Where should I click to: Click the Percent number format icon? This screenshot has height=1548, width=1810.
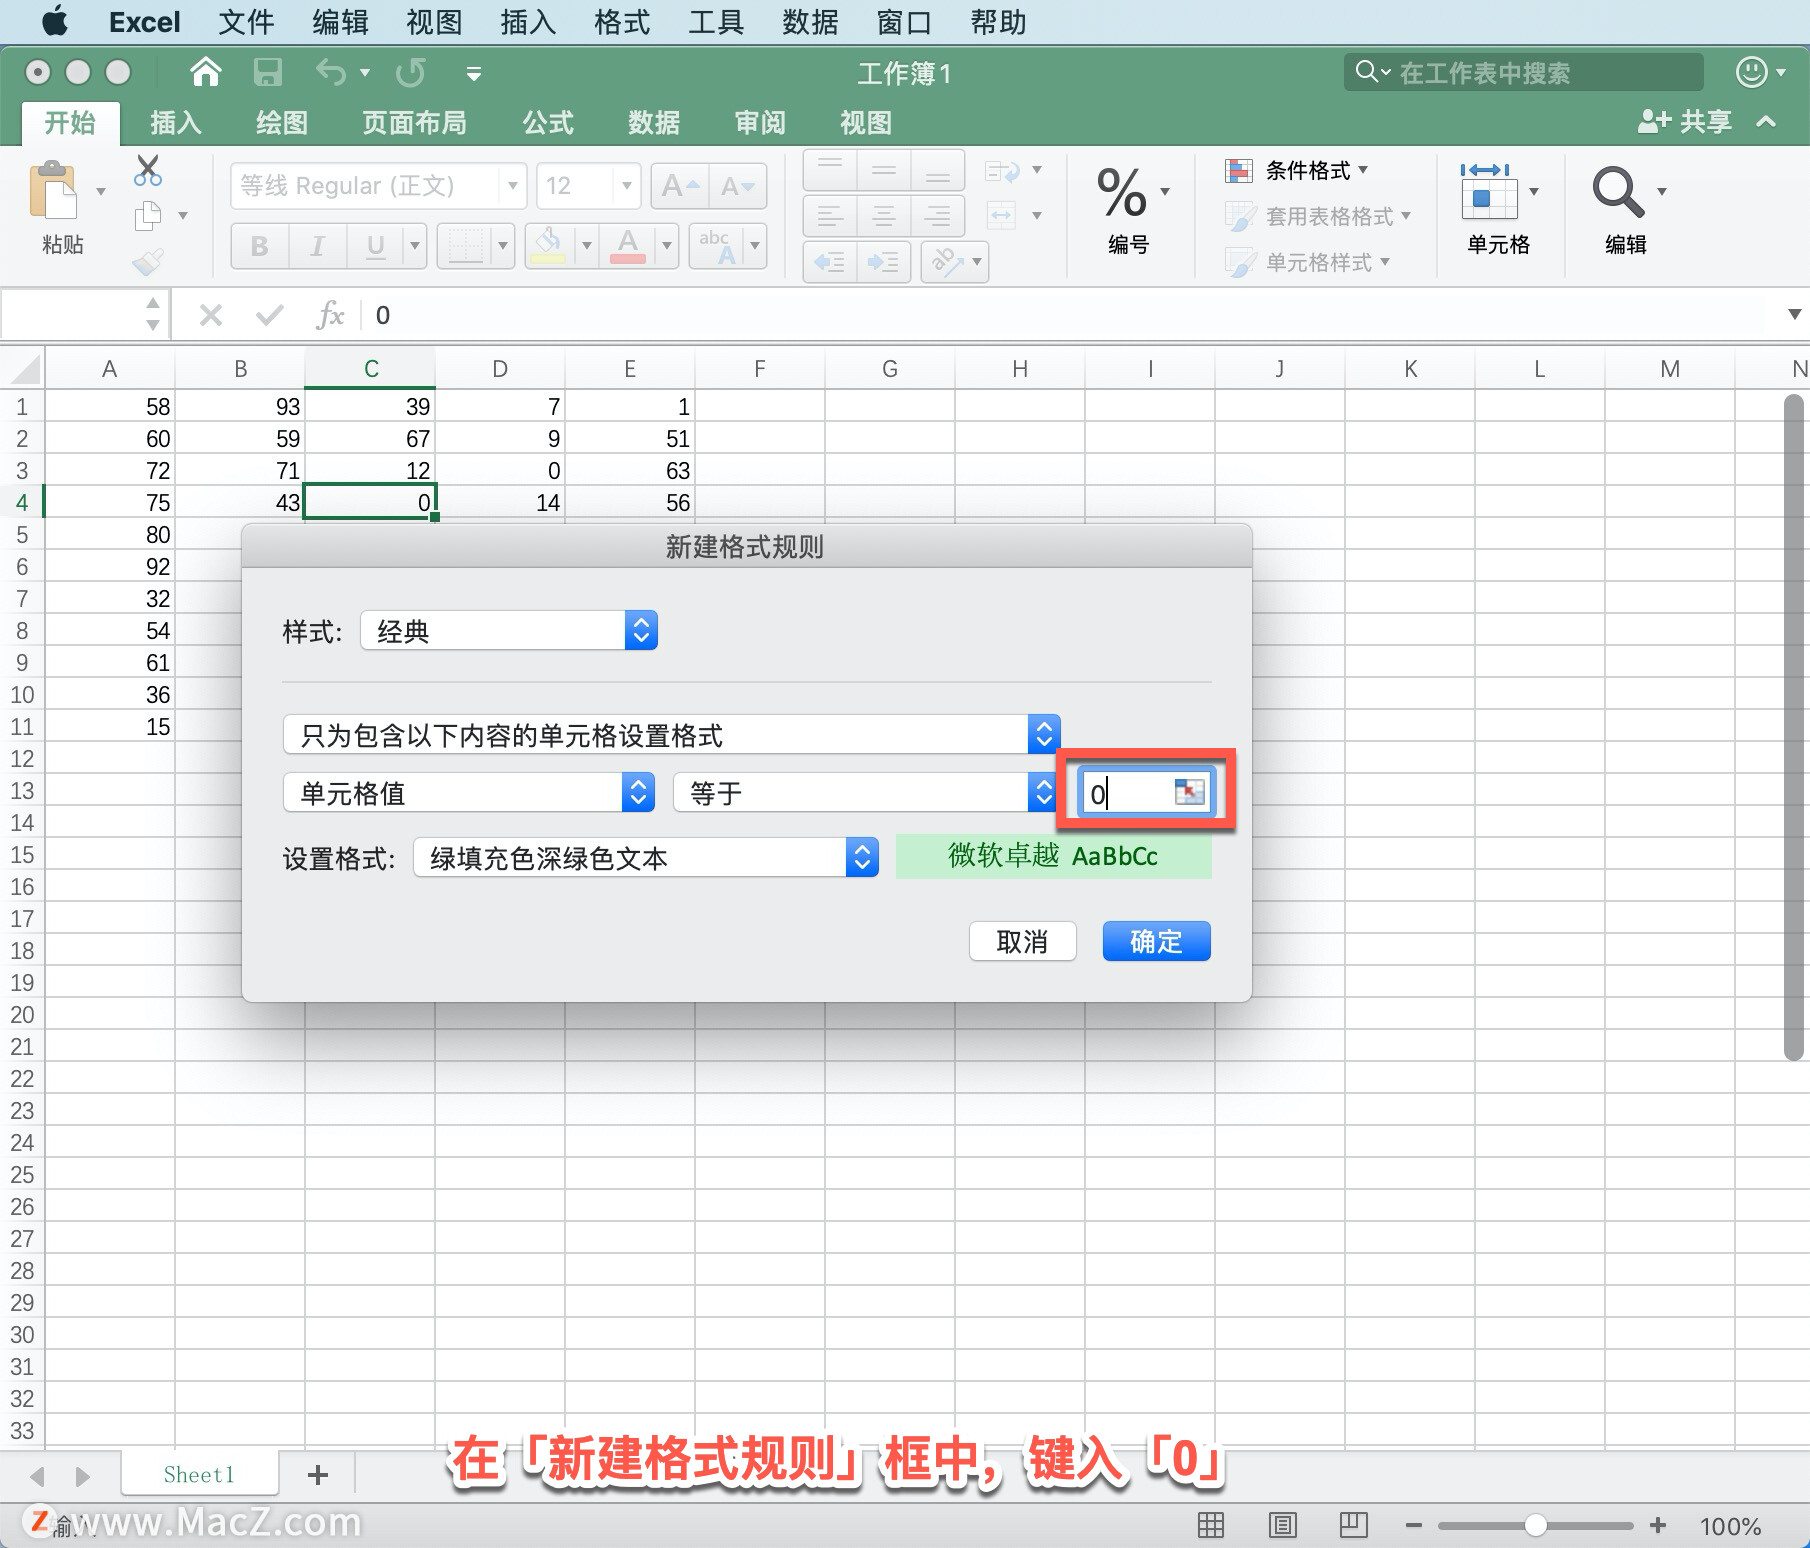point(1121,192)
